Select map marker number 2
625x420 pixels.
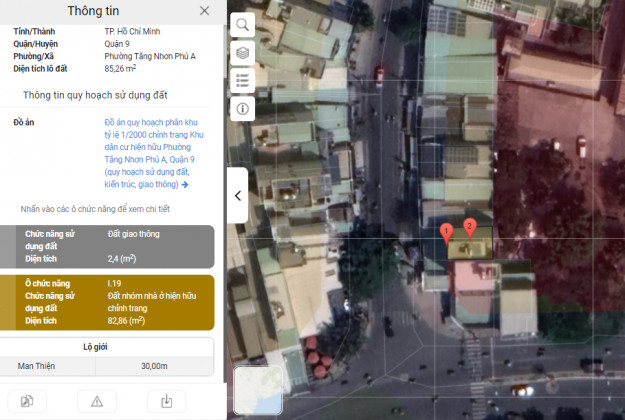(470, 229)
